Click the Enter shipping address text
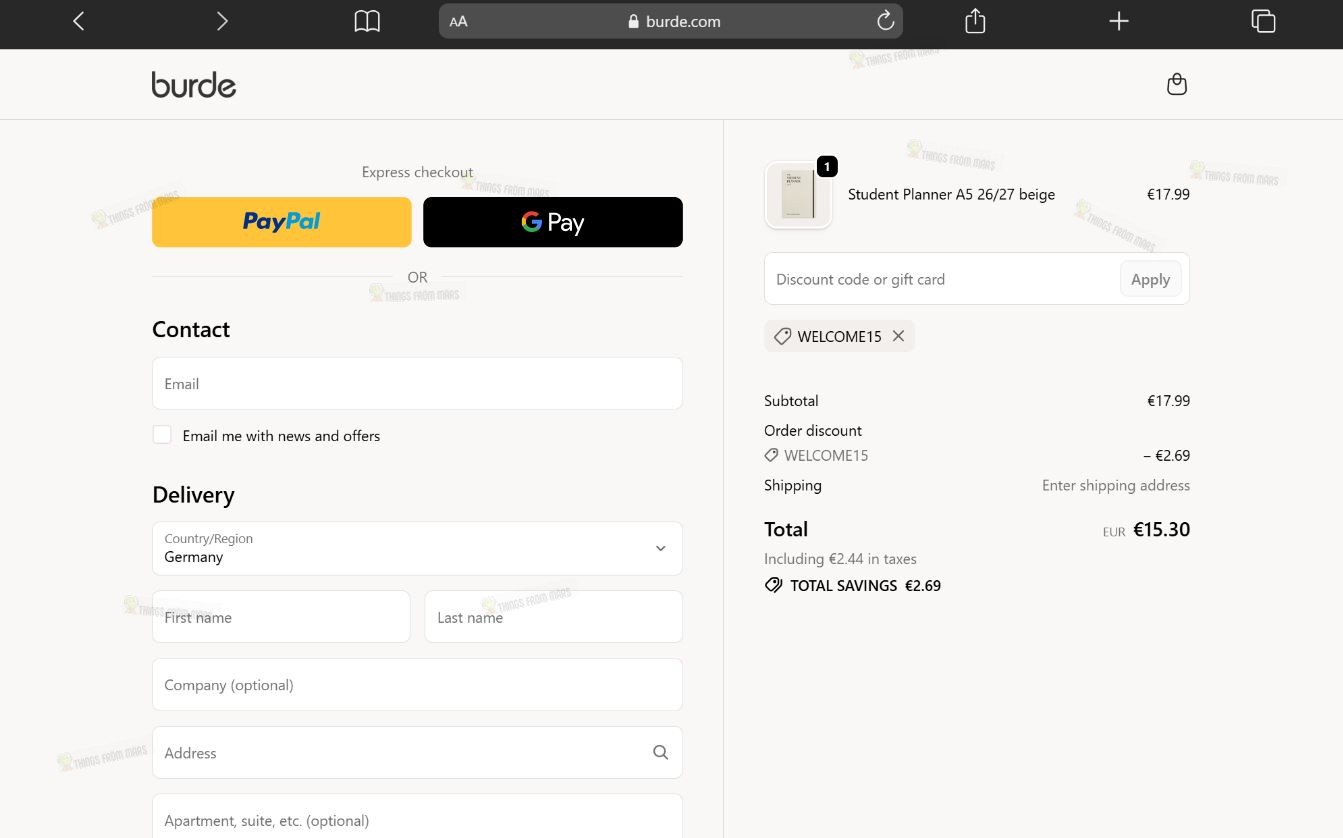Image resolution: width=1343 pixels, height=838 pixels. pyautogui.click(x=1116, y=485)
